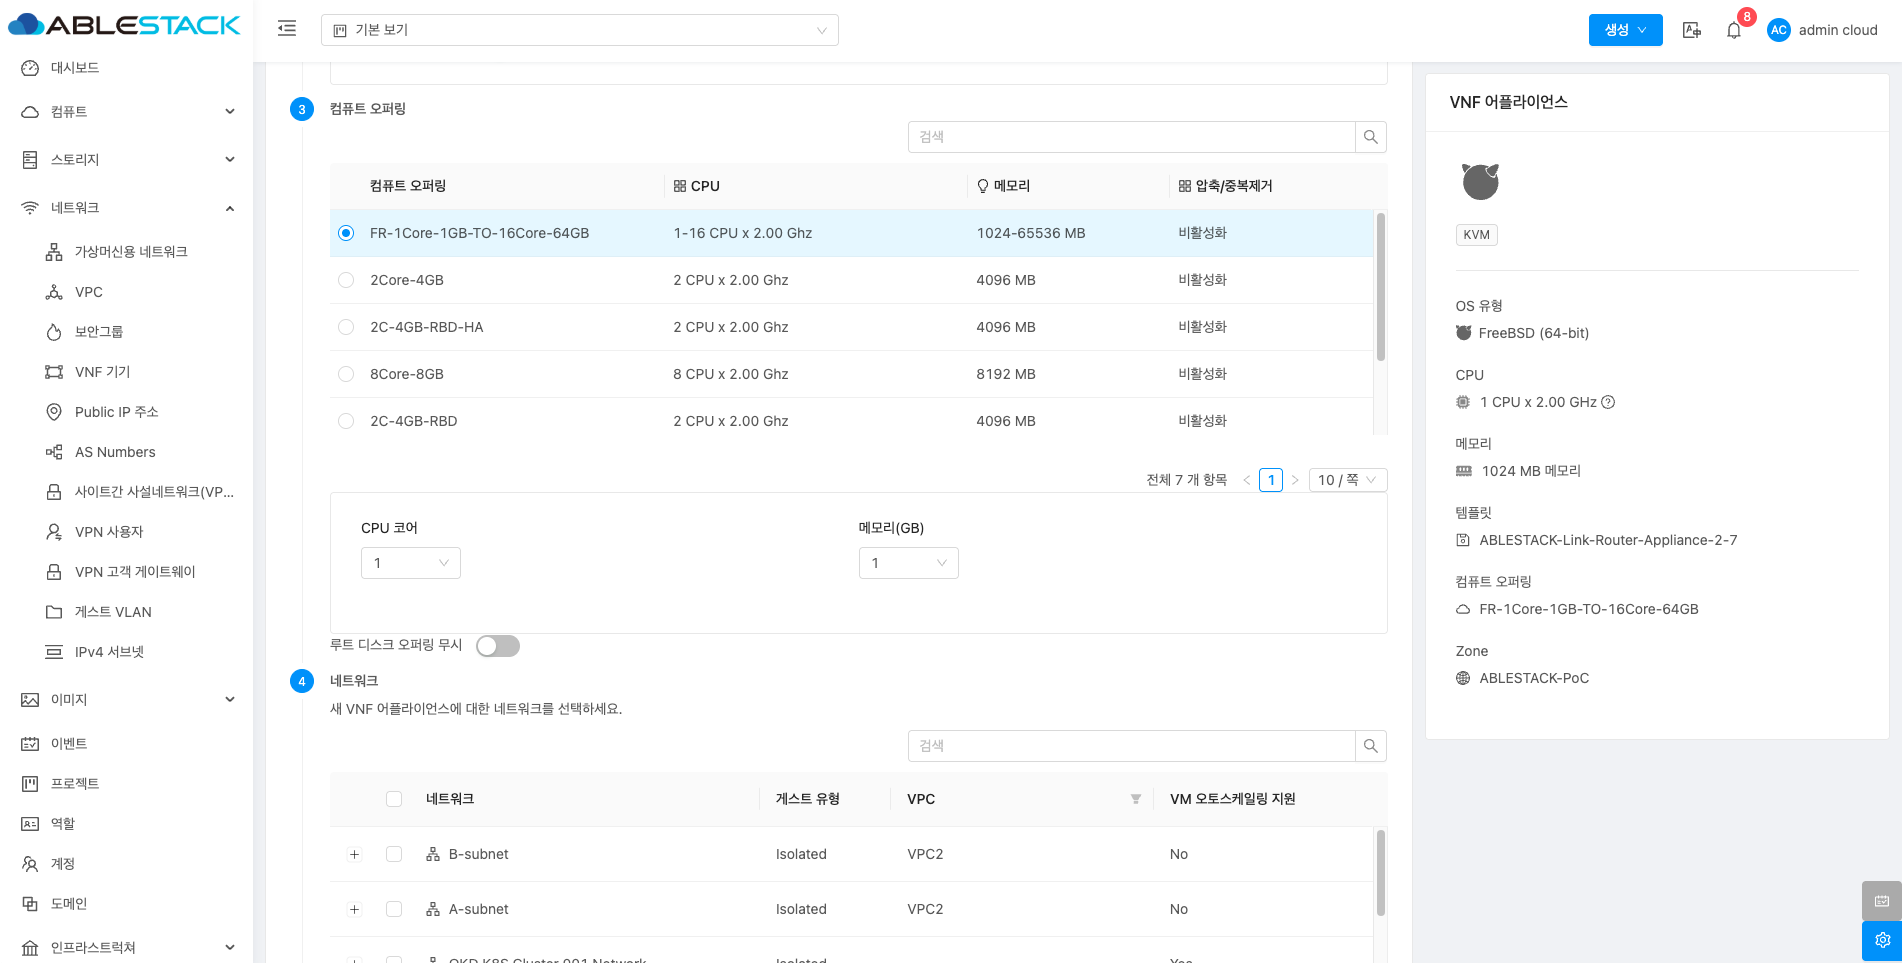
Task: Click the network search magnifier icon
Action: (1370, 746)
